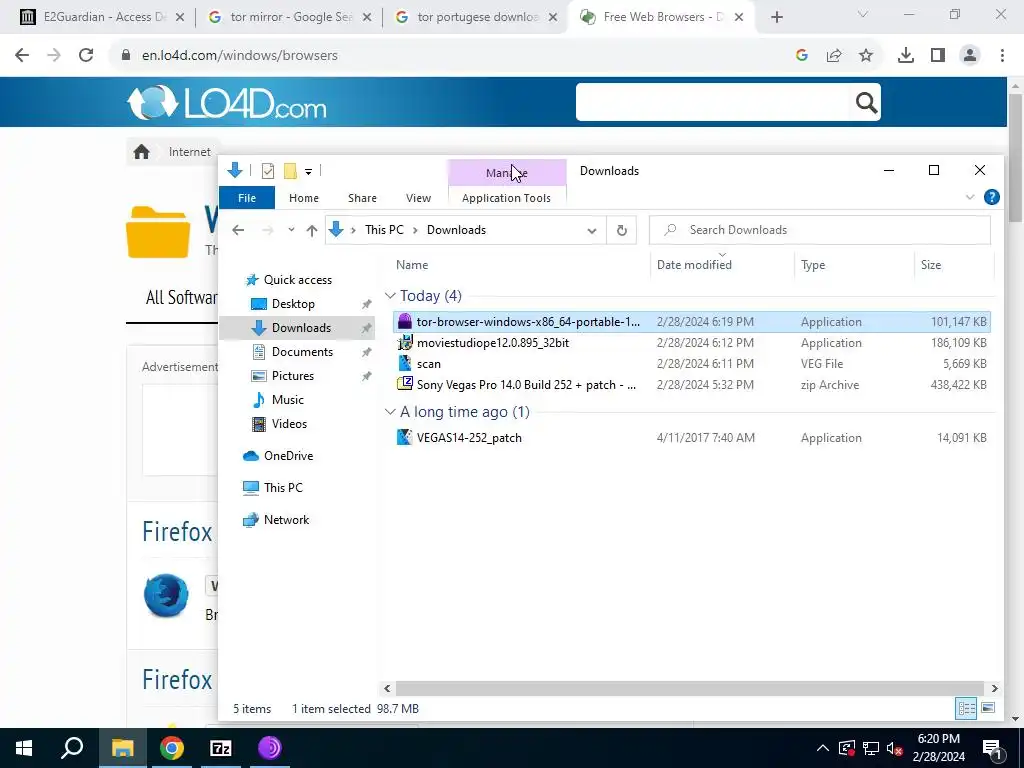Open Pictures in navigation pane

click(x=293, y=376)
